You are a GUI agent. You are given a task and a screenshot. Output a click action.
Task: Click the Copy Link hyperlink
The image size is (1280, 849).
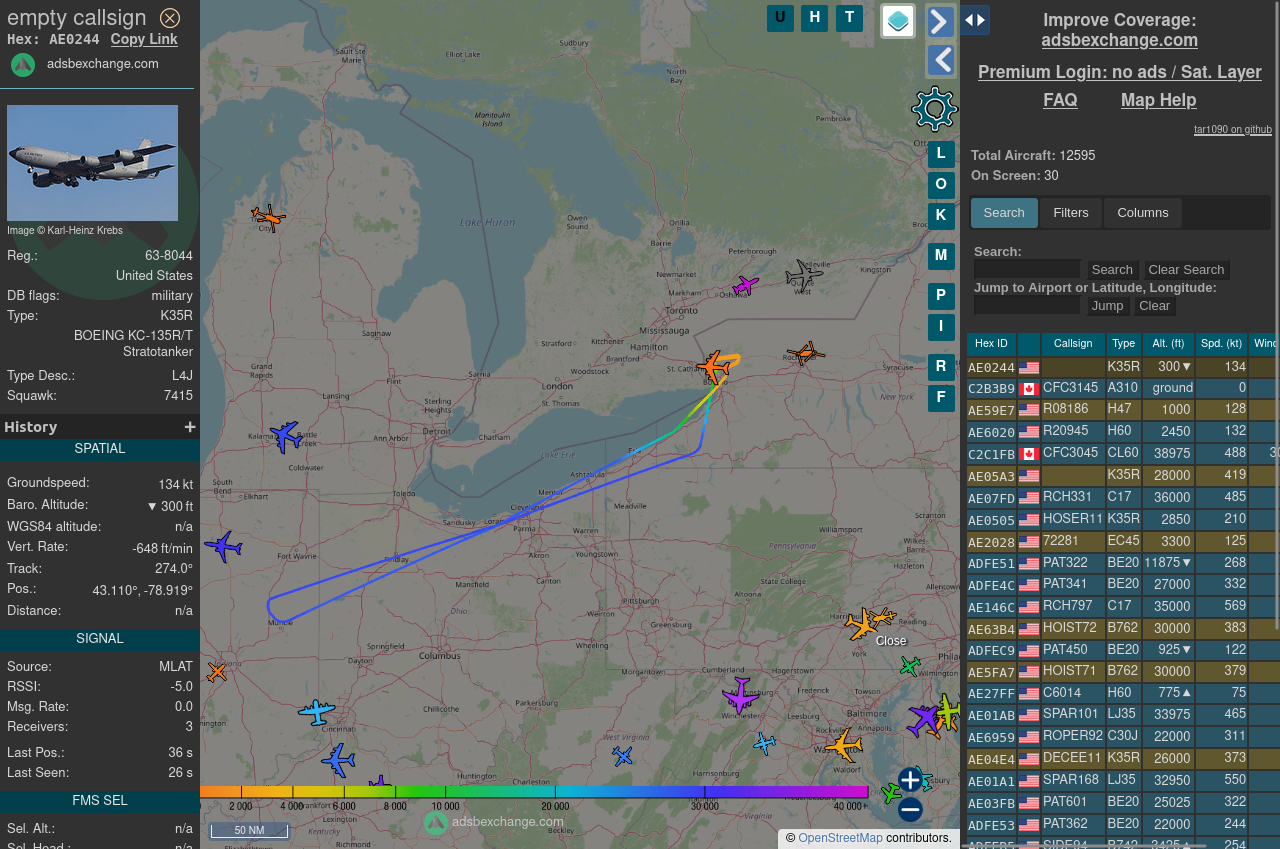click(144, 39)
